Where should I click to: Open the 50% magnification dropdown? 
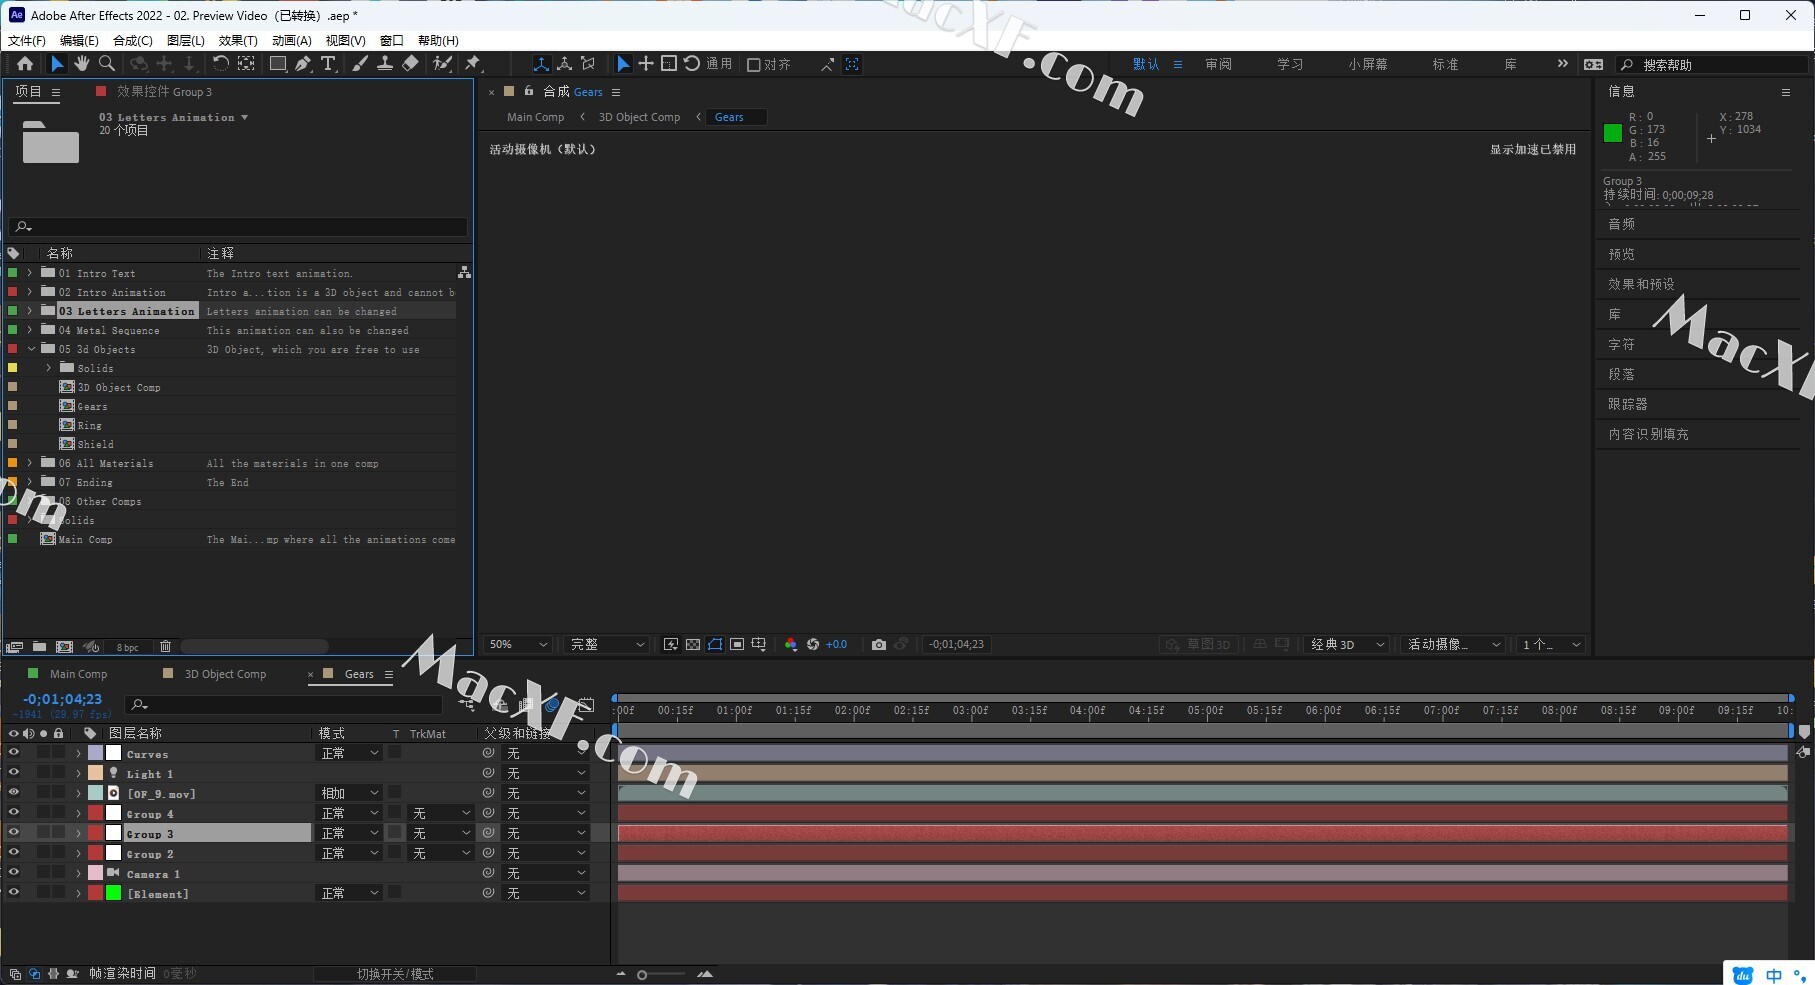click(517, 645)
